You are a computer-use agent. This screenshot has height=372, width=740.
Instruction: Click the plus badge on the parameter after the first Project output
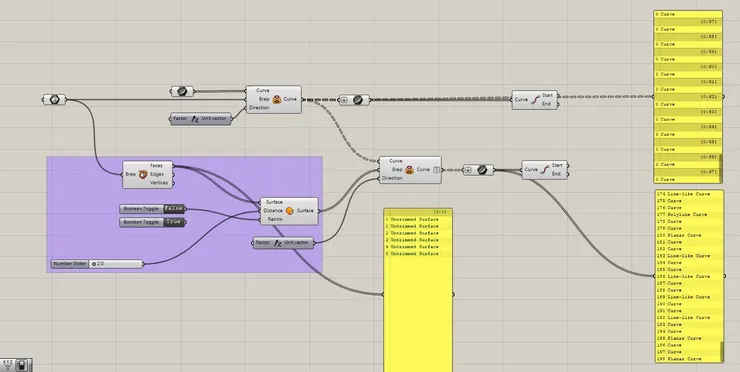coord(344,100)
